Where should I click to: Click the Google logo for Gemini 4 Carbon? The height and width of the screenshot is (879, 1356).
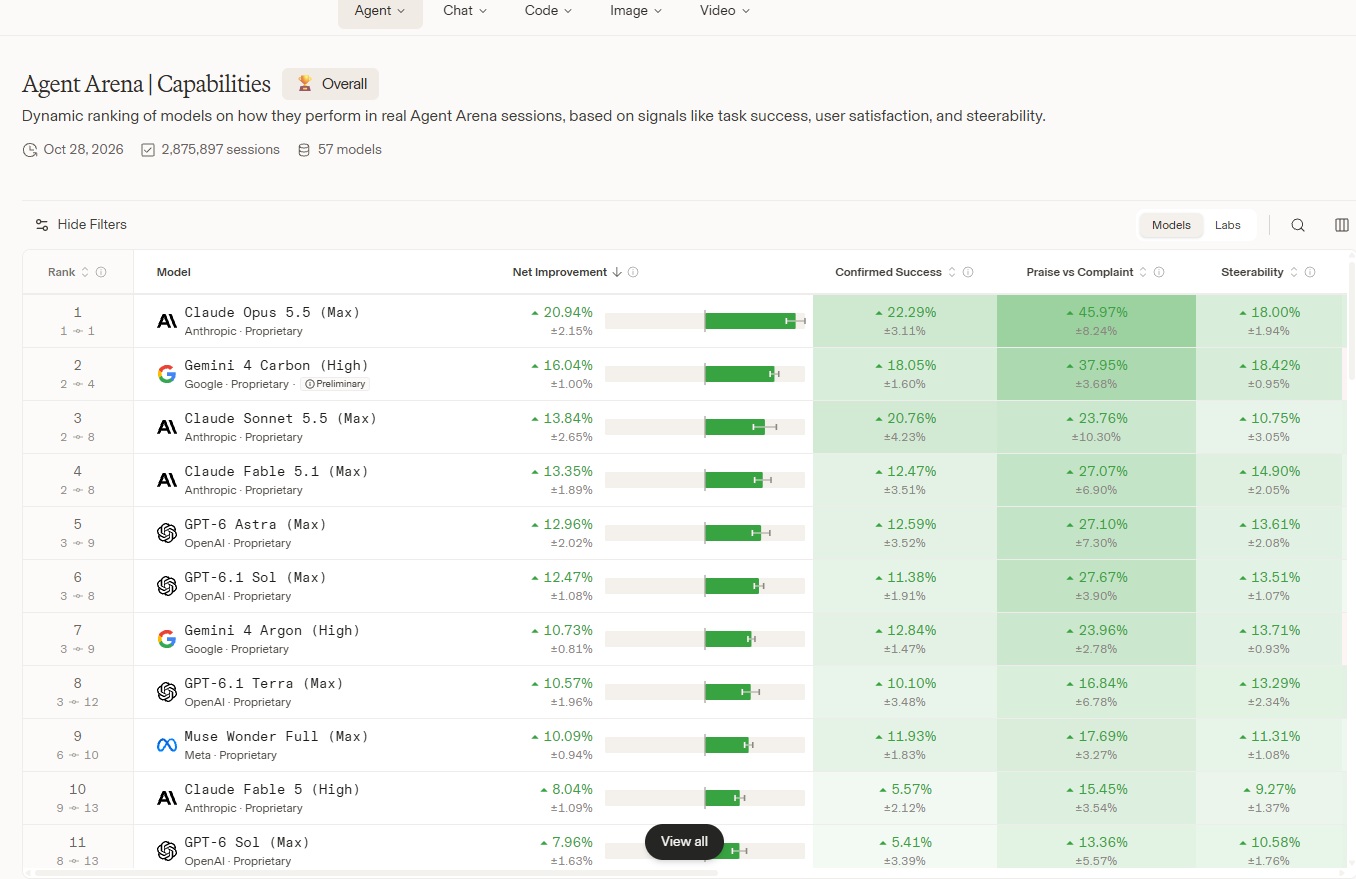[167, 374]
